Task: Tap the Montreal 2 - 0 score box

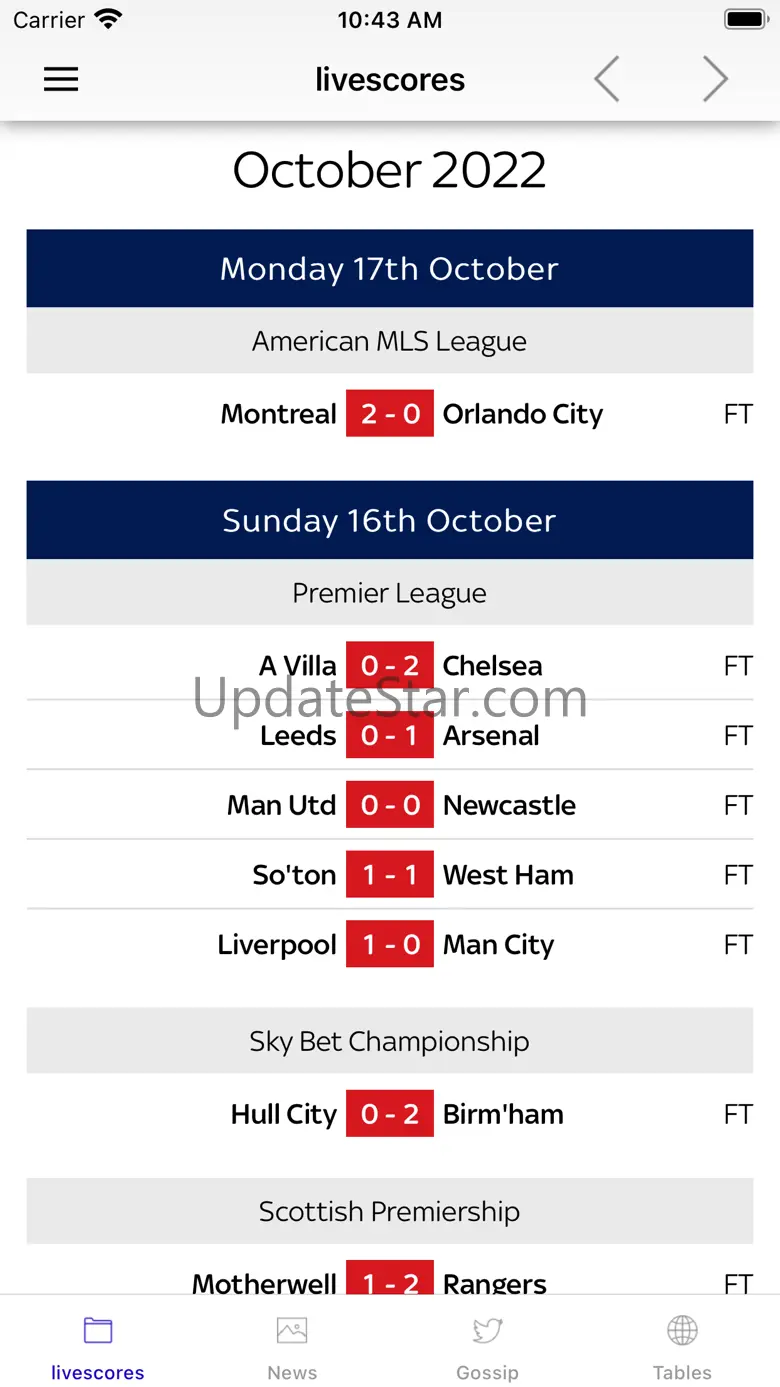Action: [x=390, y=414]
